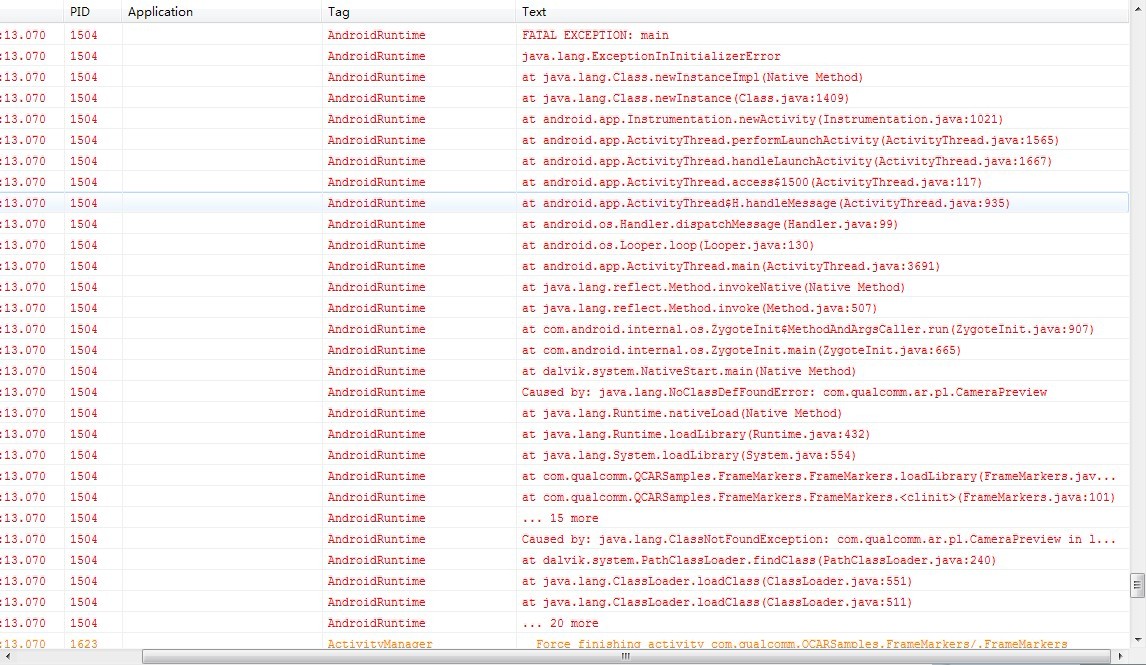Select the '... 15 more' log line

click(564, 518)
